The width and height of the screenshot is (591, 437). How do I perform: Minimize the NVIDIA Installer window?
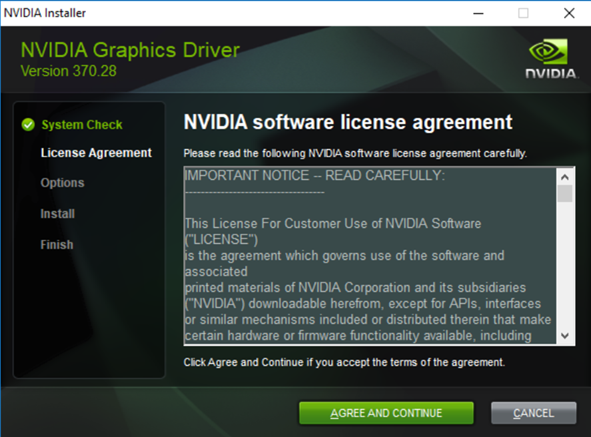click(478, 13)
